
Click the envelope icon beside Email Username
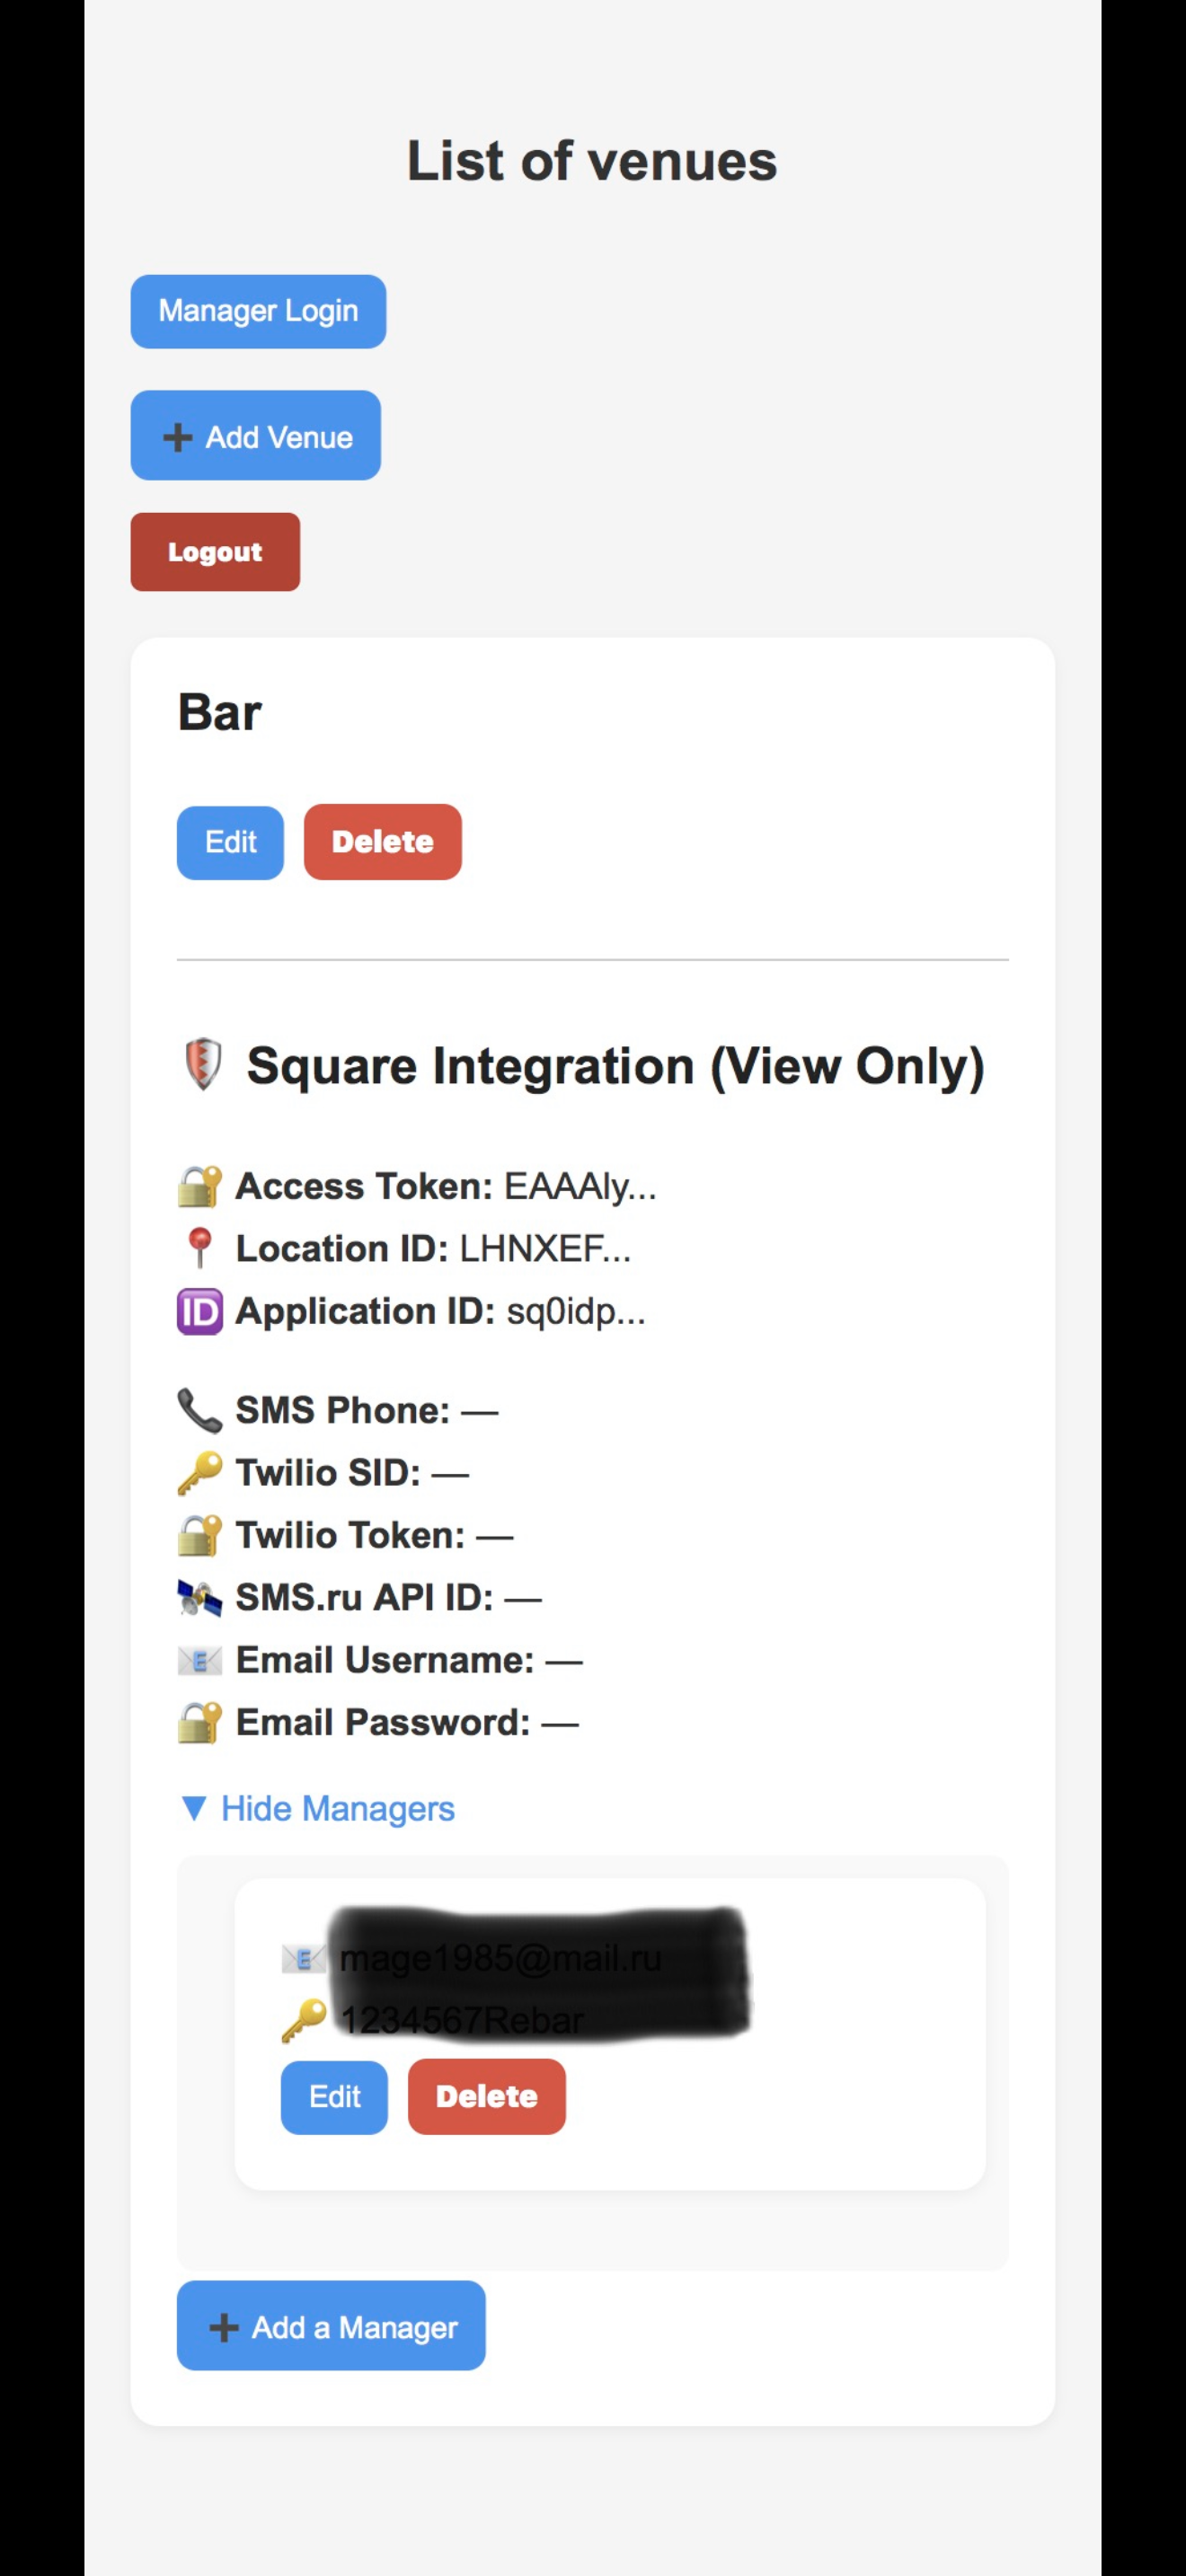tap(200, 1661)
